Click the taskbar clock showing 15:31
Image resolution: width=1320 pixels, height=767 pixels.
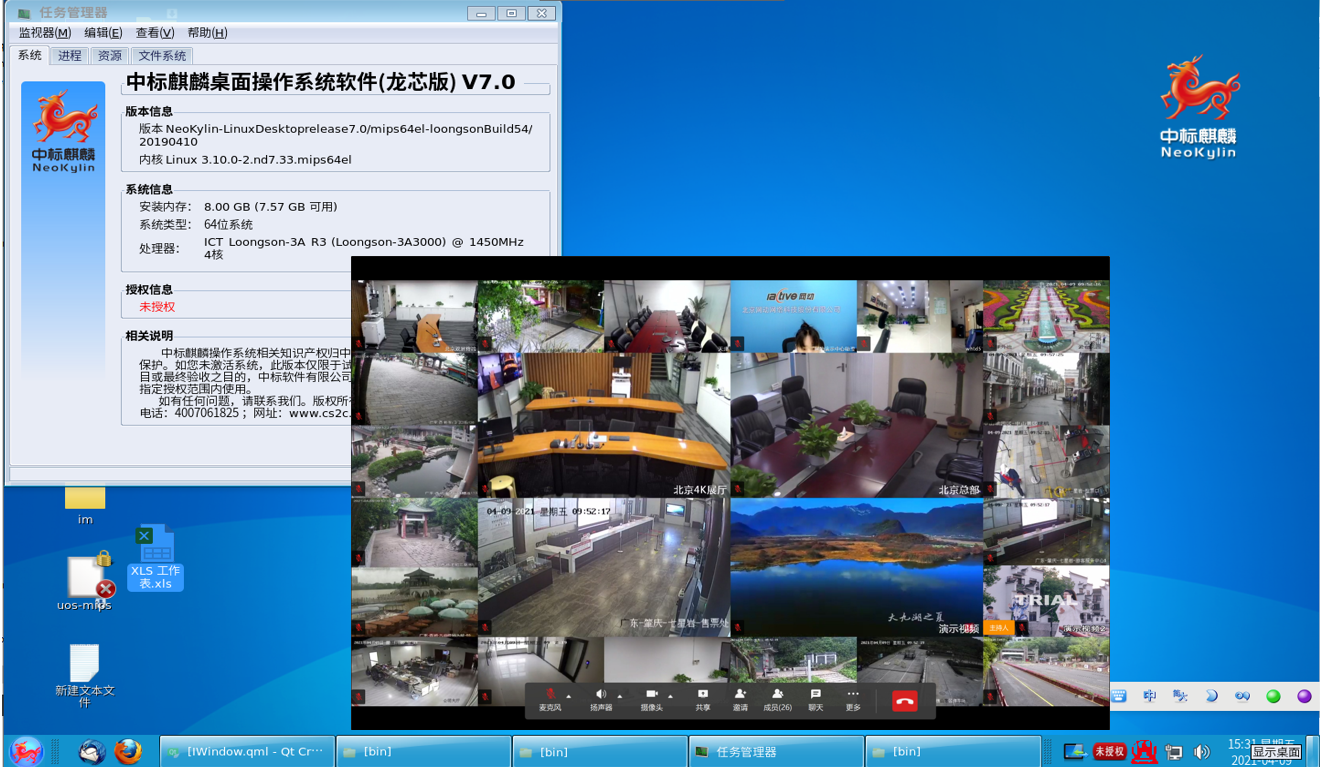click(x=1260, y=752)
